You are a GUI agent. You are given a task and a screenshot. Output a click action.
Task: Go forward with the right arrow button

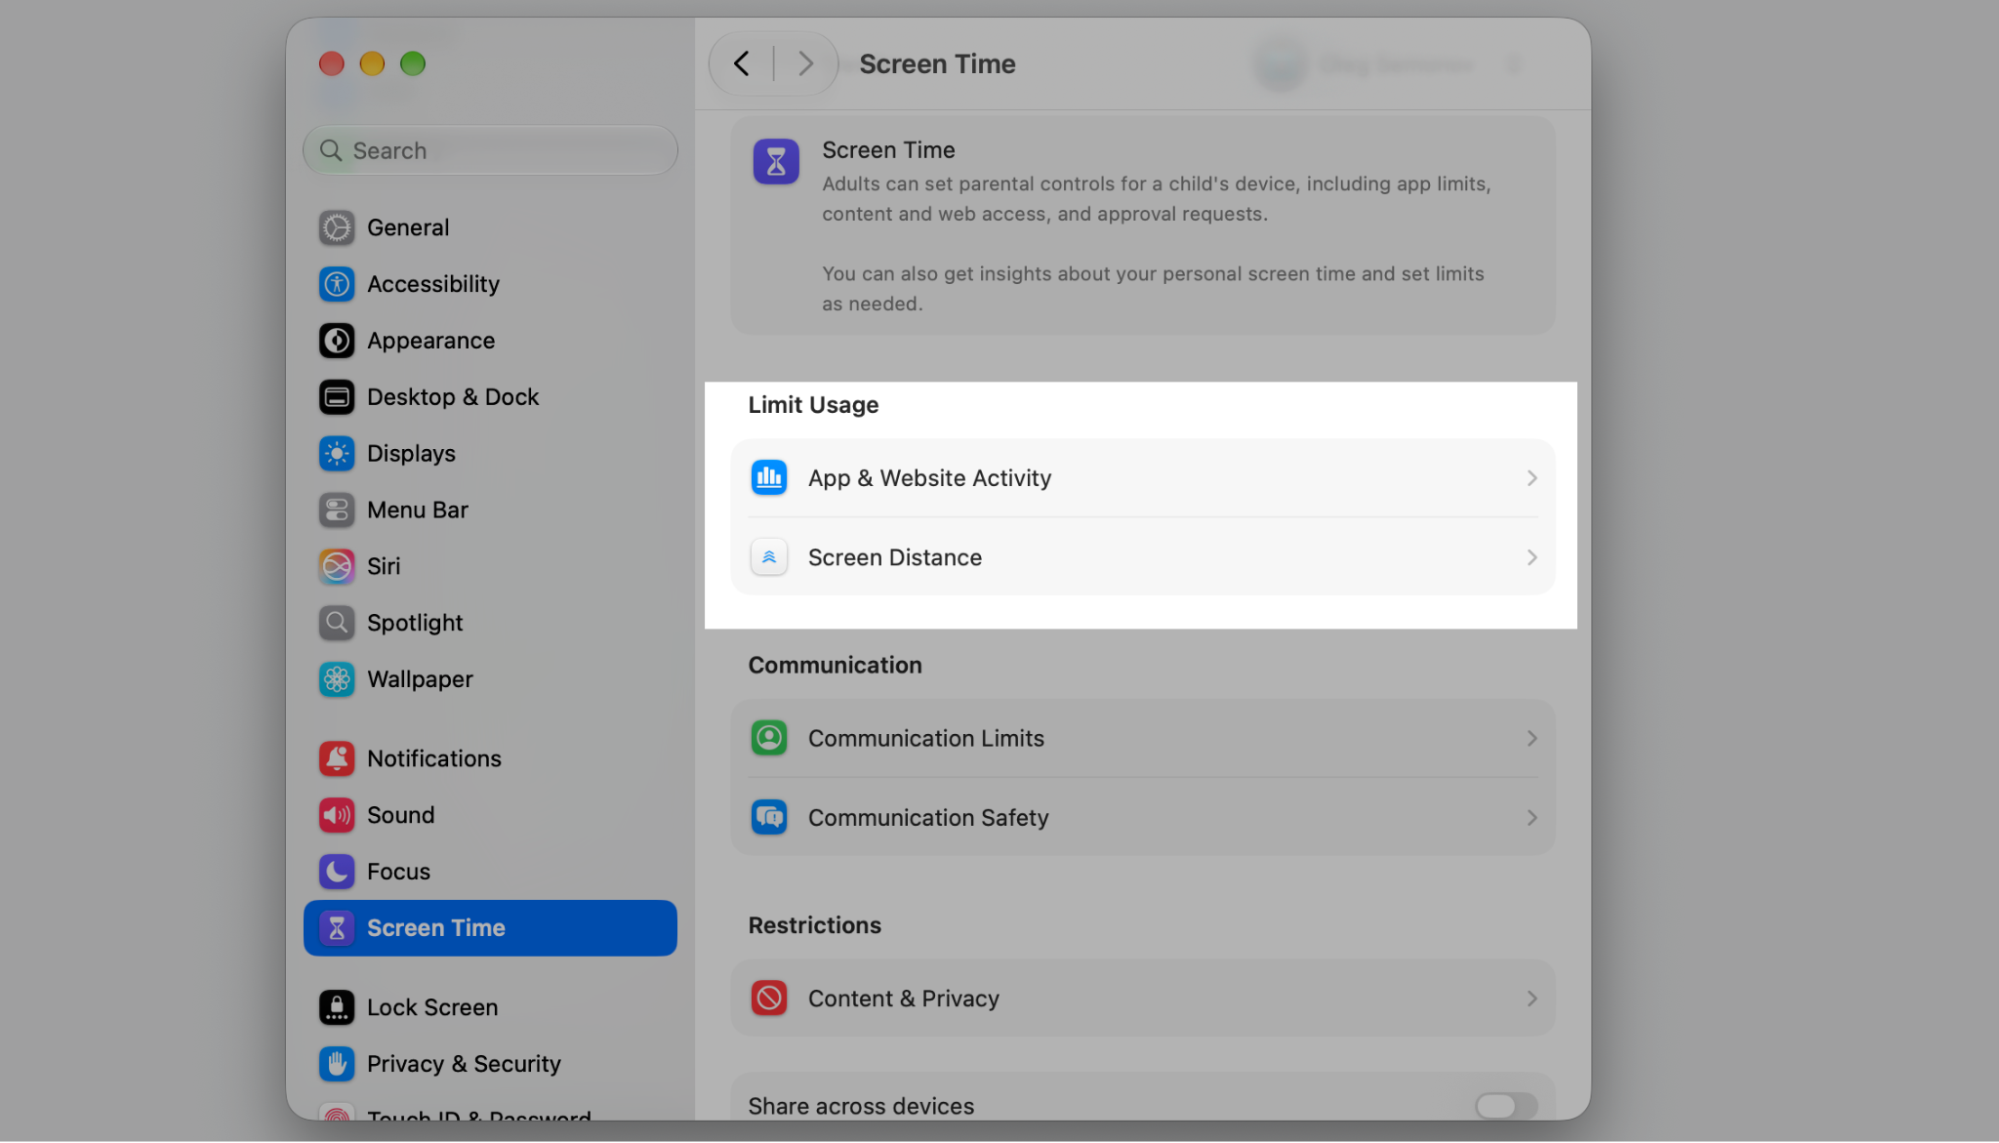click(x=805, y=64)
